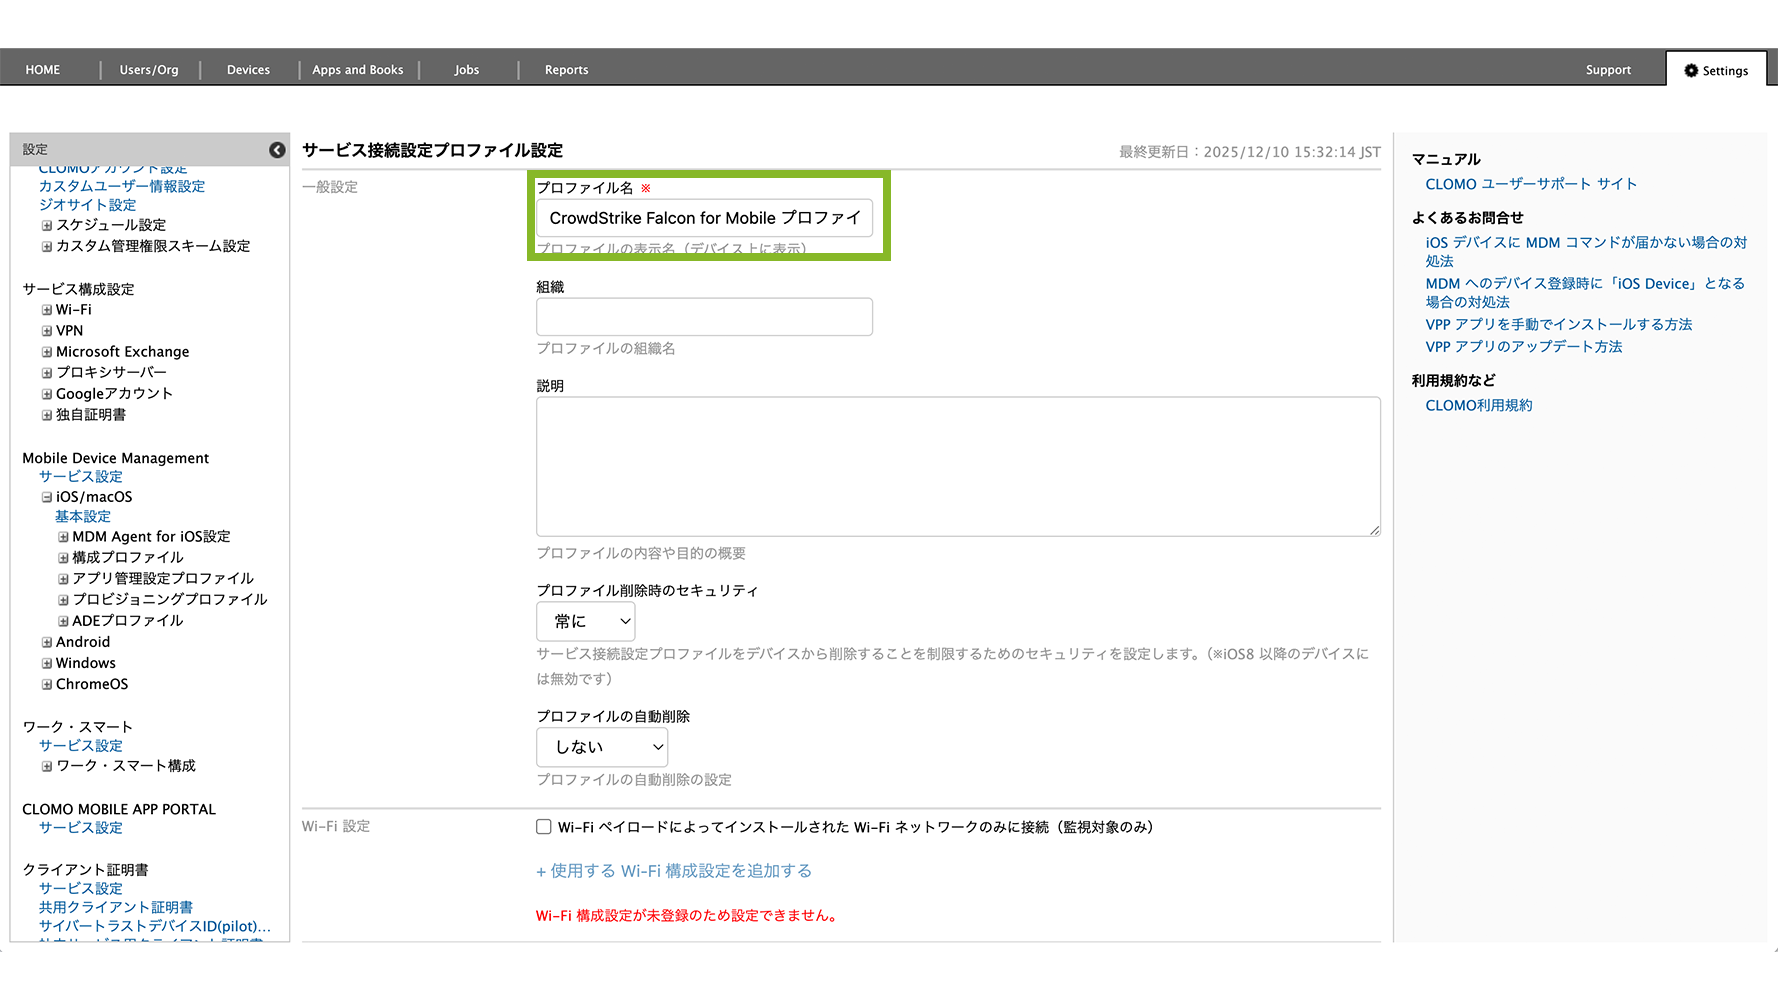Expand the Android tree node
The image size is (1778, 1000).
click(47, 642)
